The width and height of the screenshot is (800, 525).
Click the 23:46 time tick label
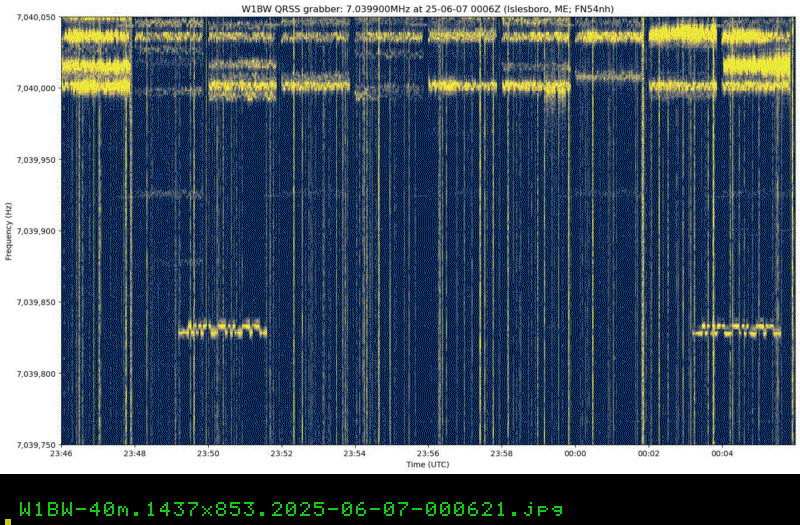(x=61, y=453)
